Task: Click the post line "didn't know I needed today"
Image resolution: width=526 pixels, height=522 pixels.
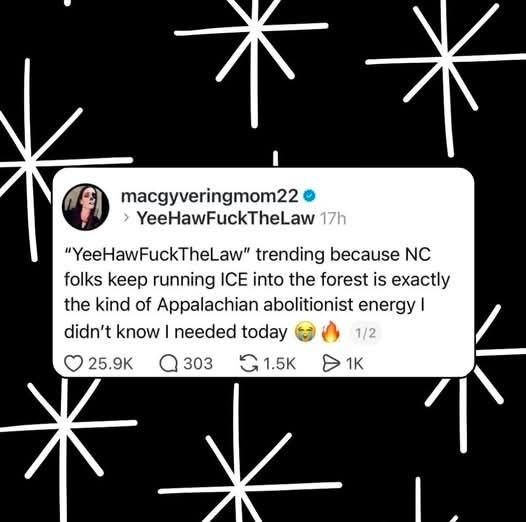Action: tap(176, 332)
